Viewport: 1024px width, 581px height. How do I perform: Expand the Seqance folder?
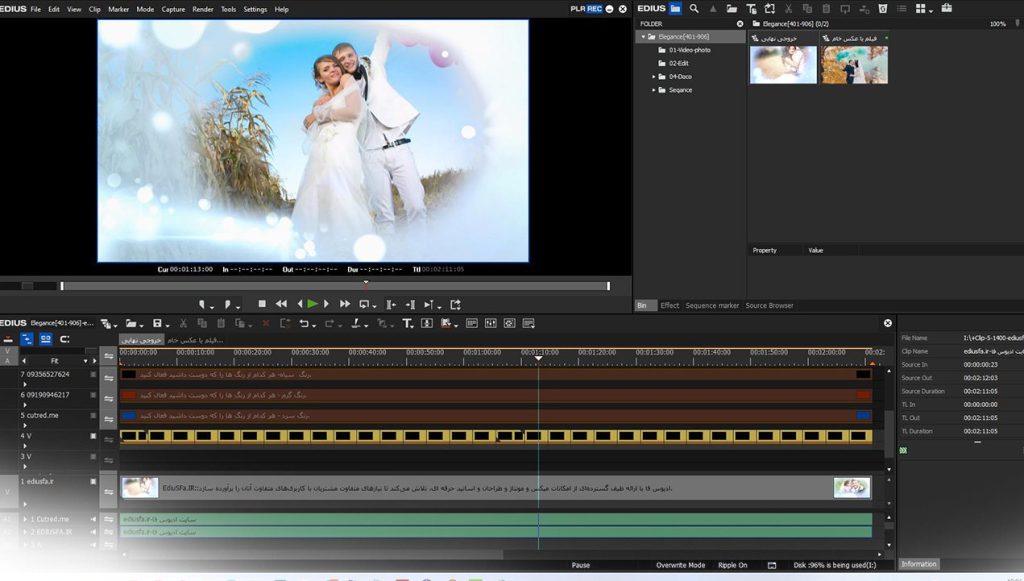click(654, 90)
